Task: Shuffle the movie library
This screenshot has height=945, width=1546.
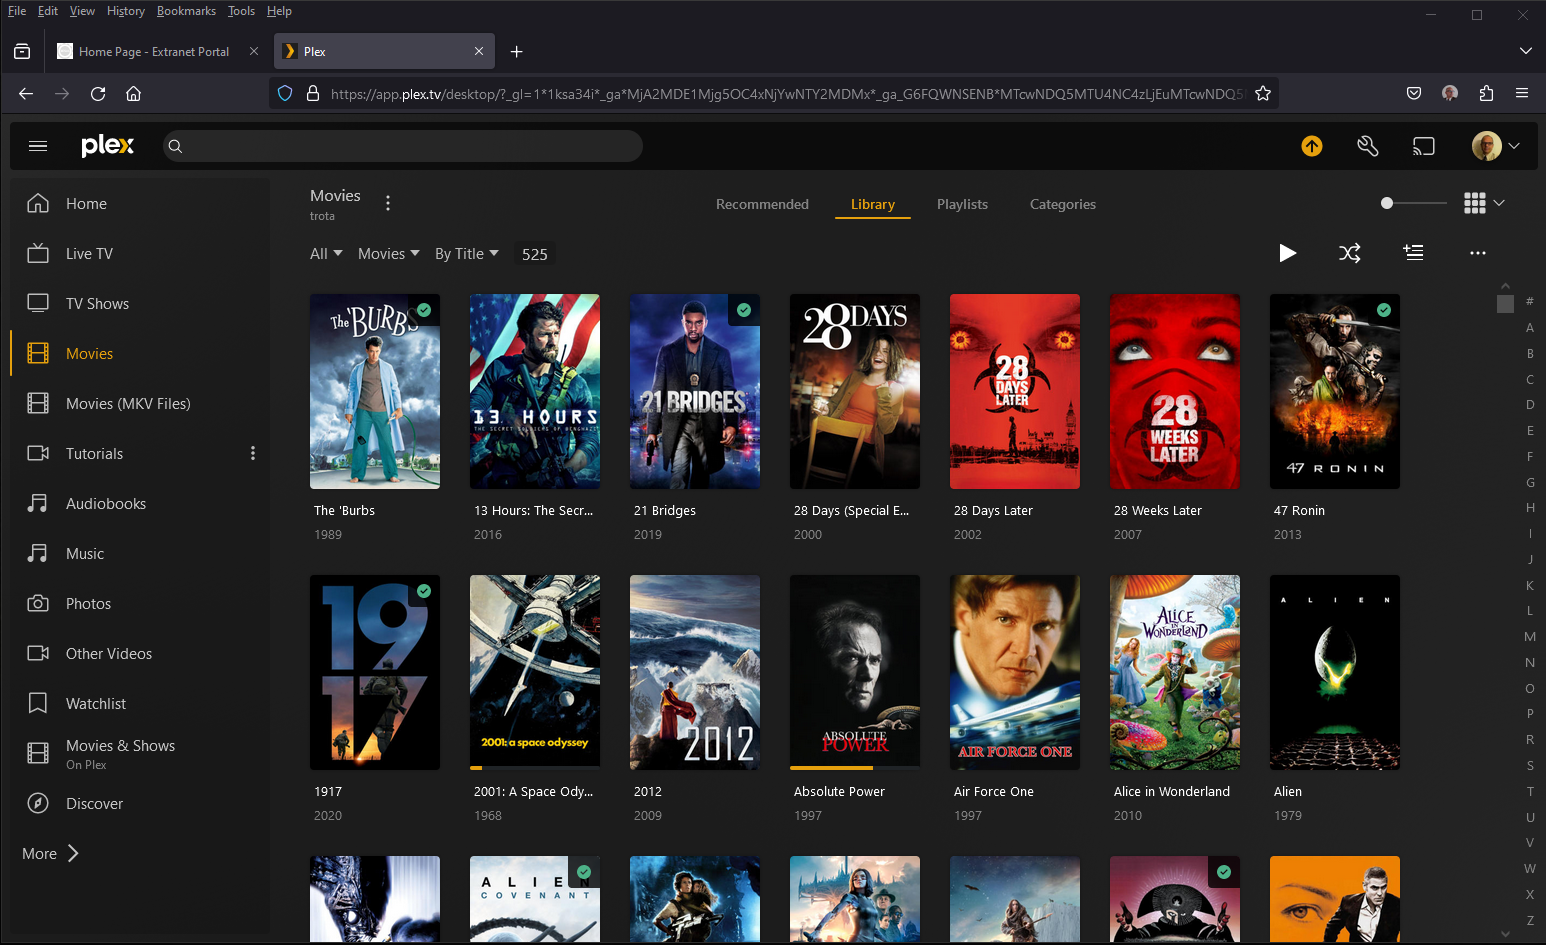Action: (1350, 253)
